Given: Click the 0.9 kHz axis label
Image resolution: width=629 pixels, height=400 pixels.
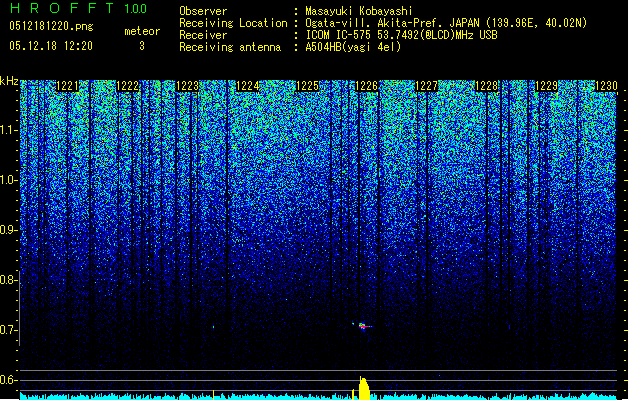Looking at the screenshot, I should pyautogui.click(x=8, y=230).
